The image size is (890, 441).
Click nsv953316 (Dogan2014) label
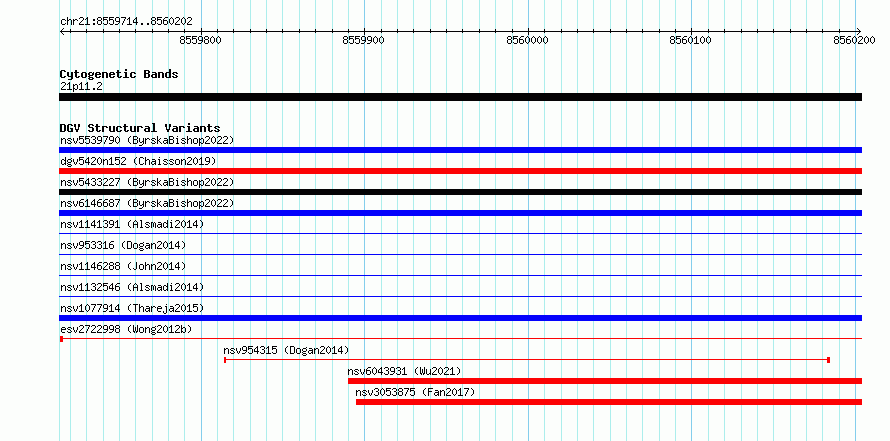click(123, 245)
